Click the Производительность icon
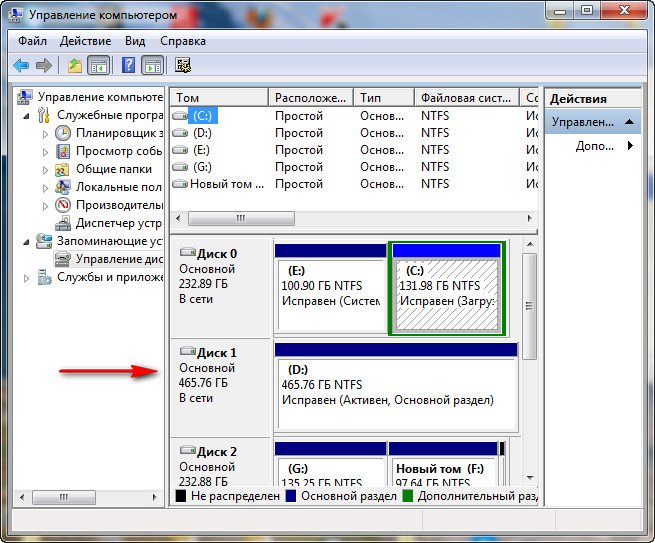 pos(63,205)
